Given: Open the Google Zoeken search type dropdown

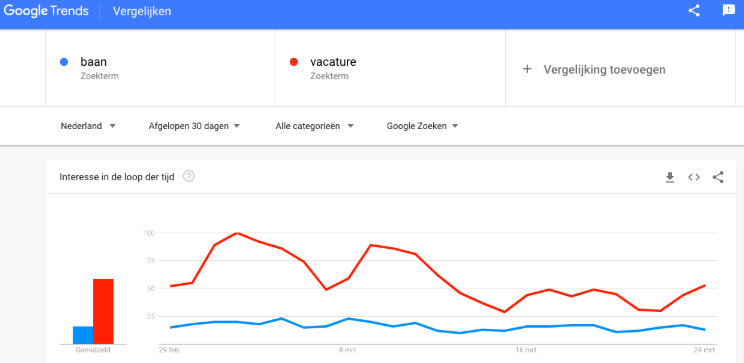Looking at the screenshot, I should tap(422, 126).
